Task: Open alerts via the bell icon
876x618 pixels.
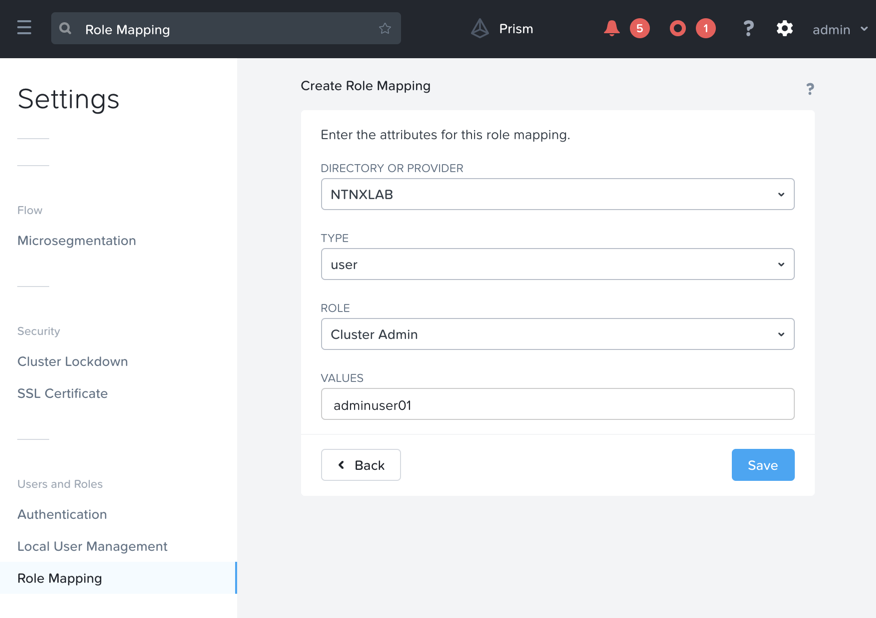Action: [x=612, y=28]
